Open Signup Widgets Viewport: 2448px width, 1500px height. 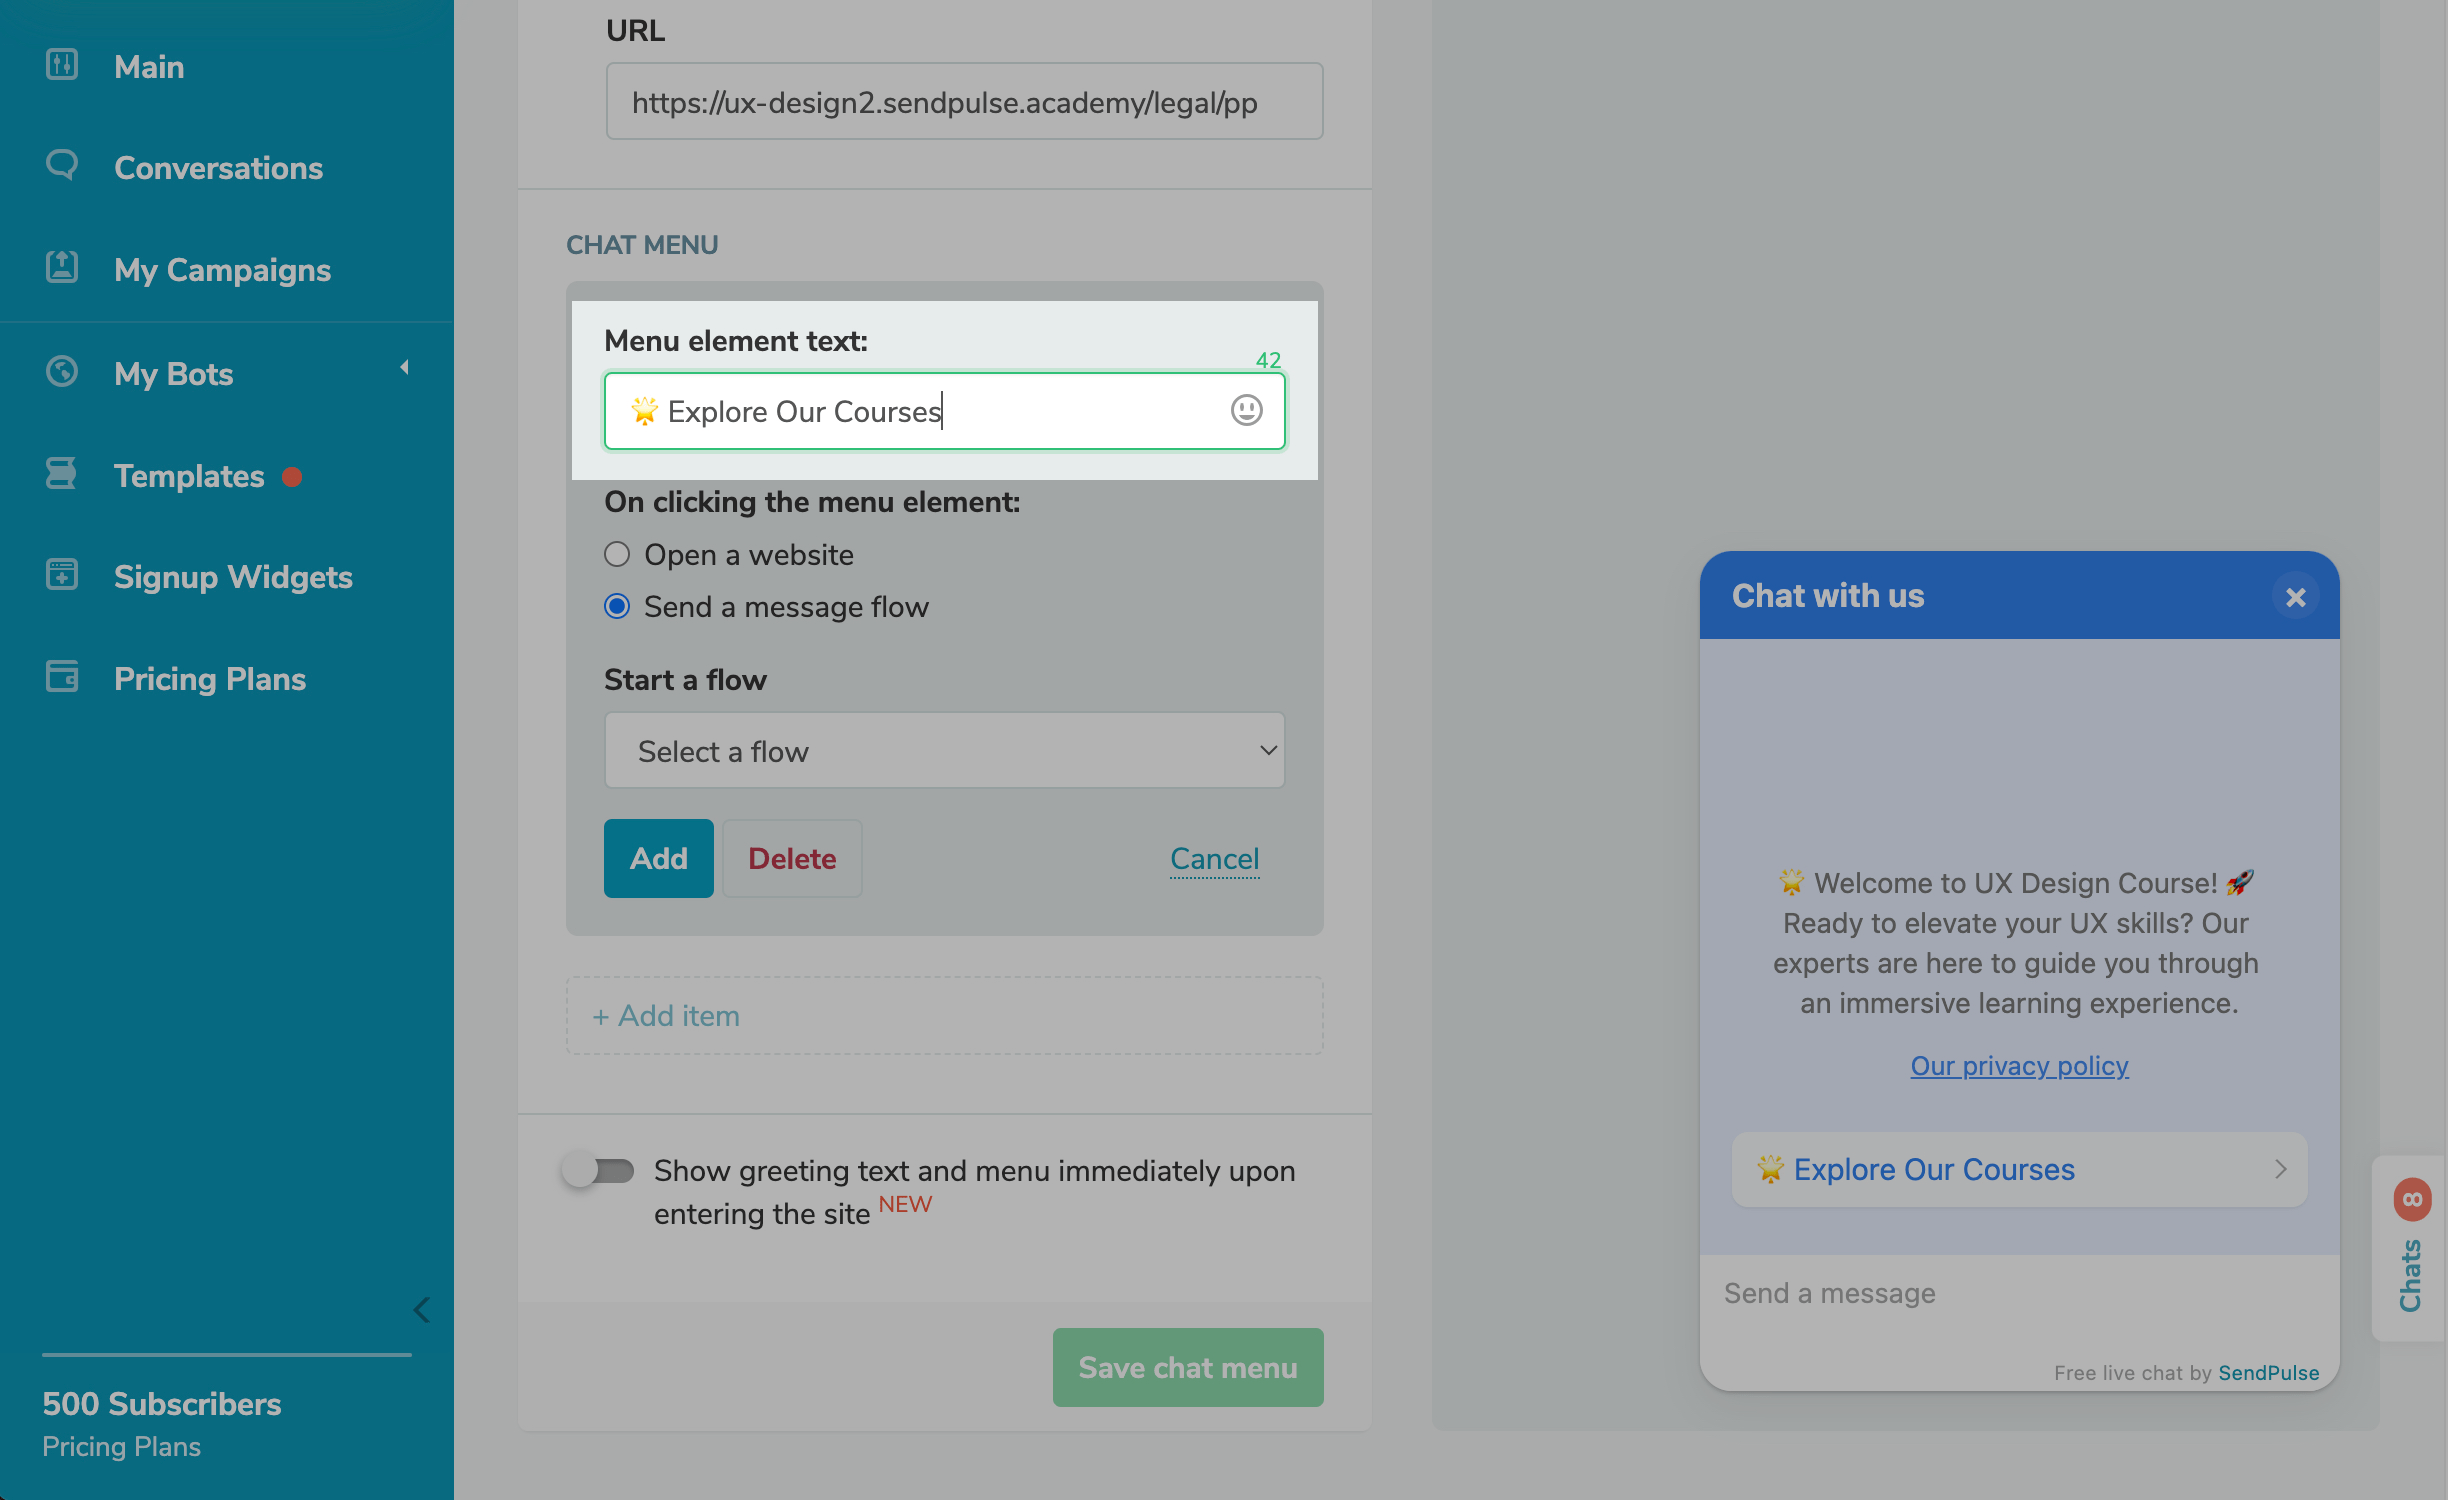click(x=233, y=577)
